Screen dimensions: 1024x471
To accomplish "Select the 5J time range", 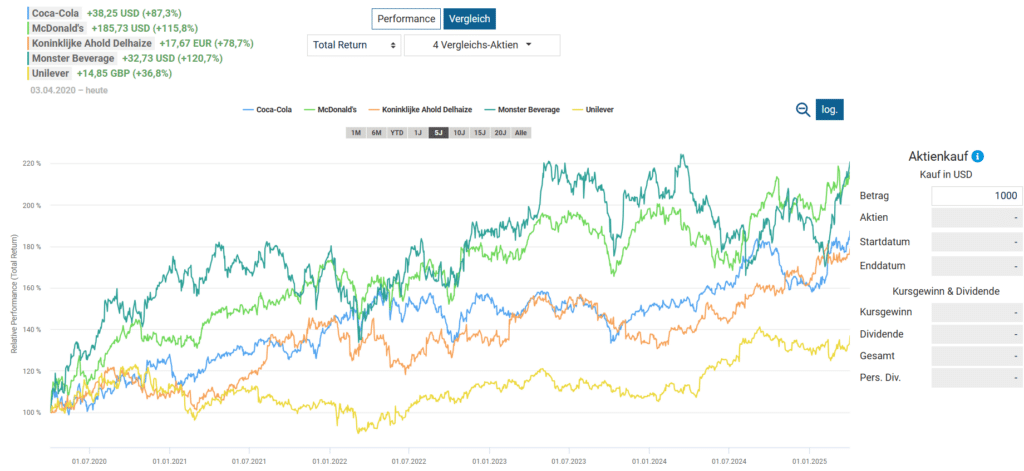I will tap(438, 133).
